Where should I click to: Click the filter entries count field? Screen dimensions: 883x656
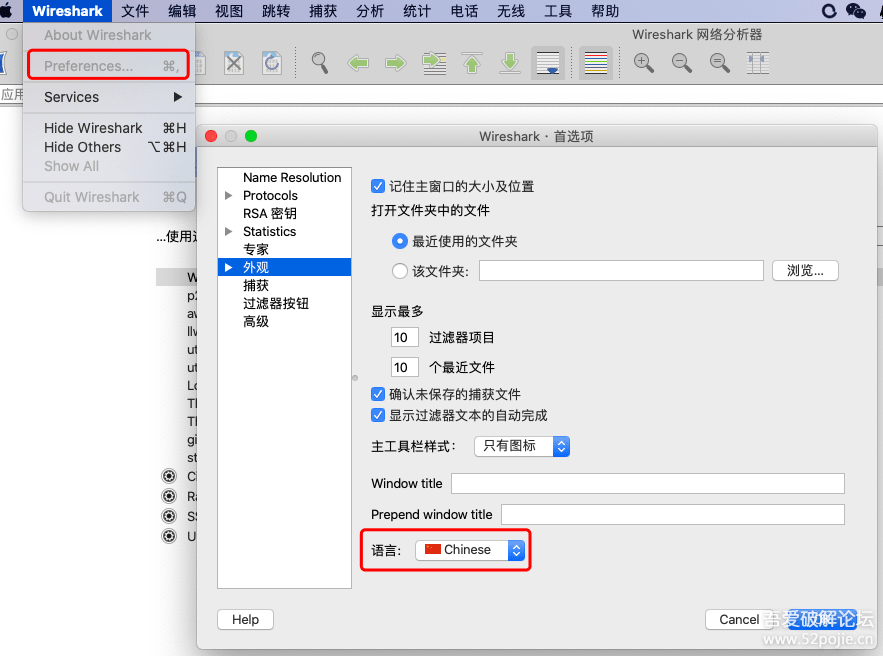pyautogui.click(x=404, y=337)
